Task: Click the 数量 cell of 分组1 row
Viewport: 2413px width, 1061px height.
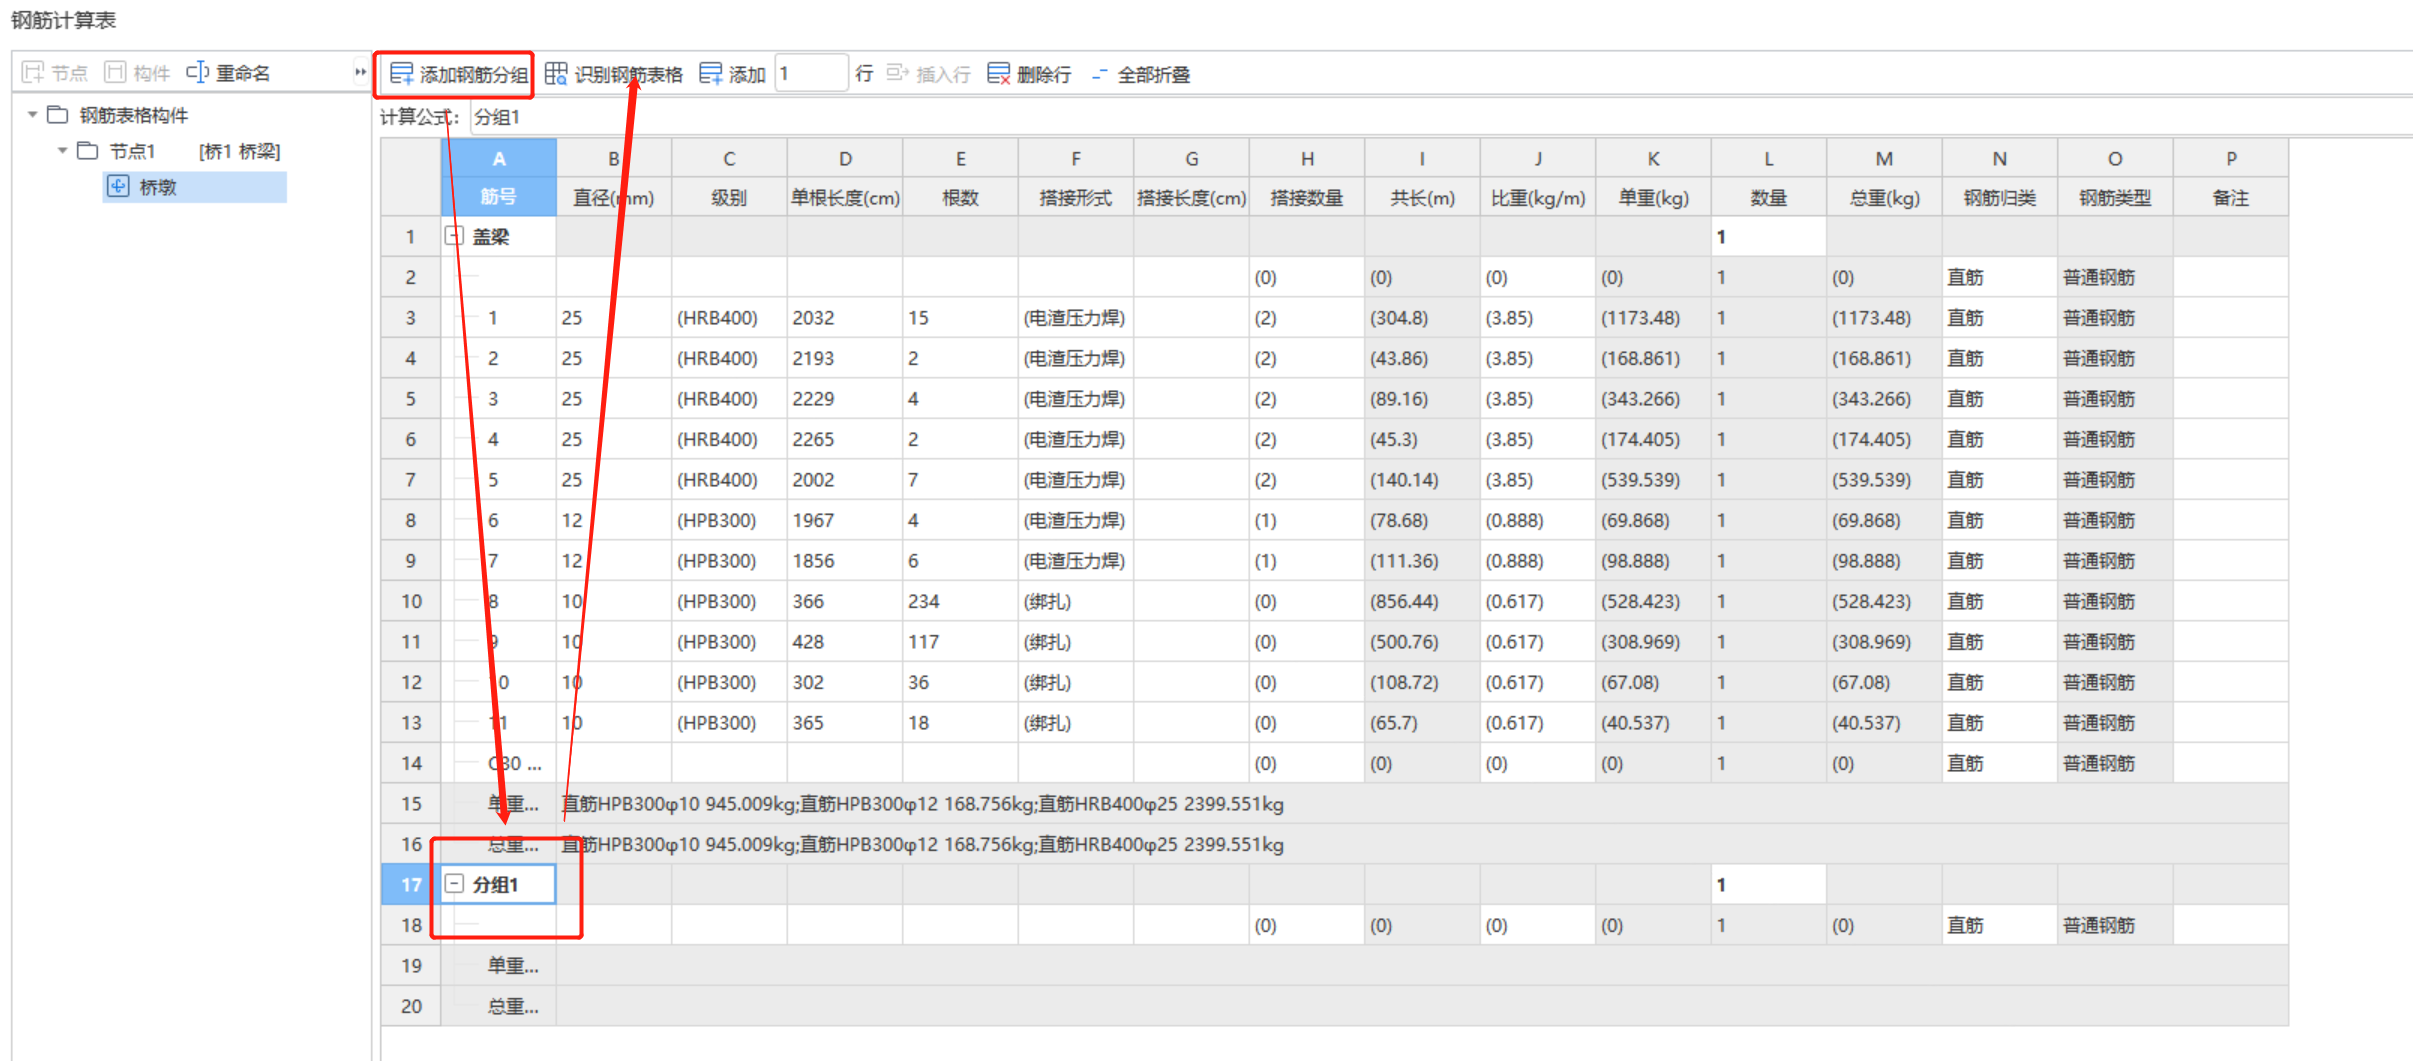Action: [x=1768, y=885]
